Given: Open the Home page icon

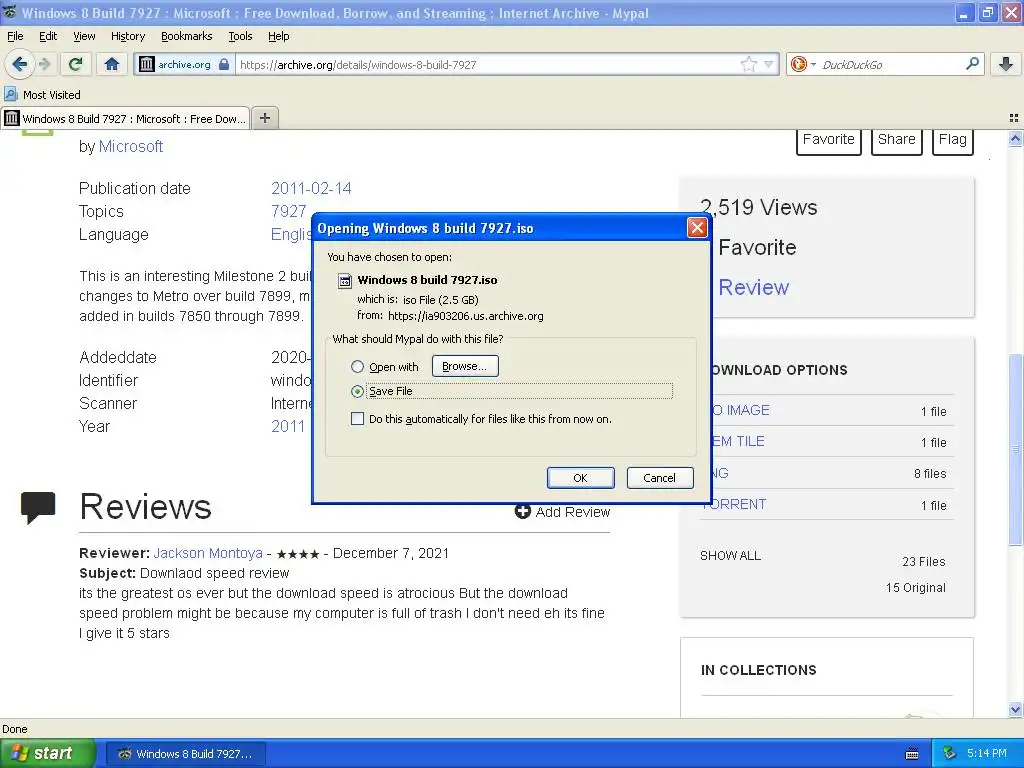Looking at the screenshot, I should pos(112,64).
